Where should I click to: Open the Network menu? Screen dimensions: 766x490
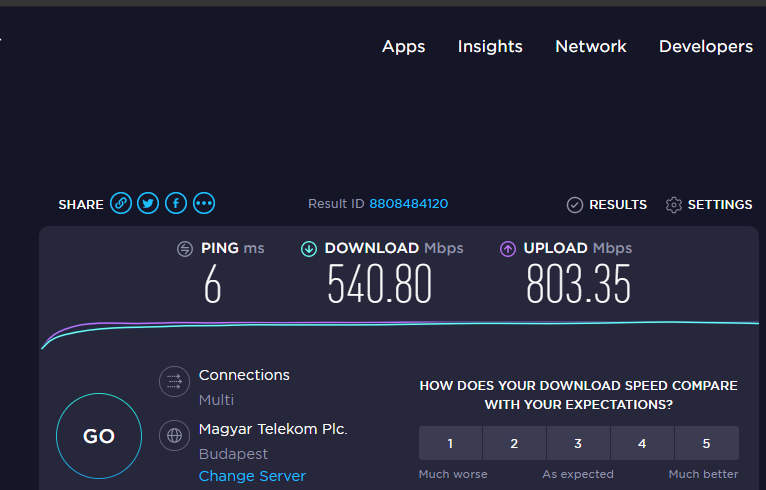(591, 46)
